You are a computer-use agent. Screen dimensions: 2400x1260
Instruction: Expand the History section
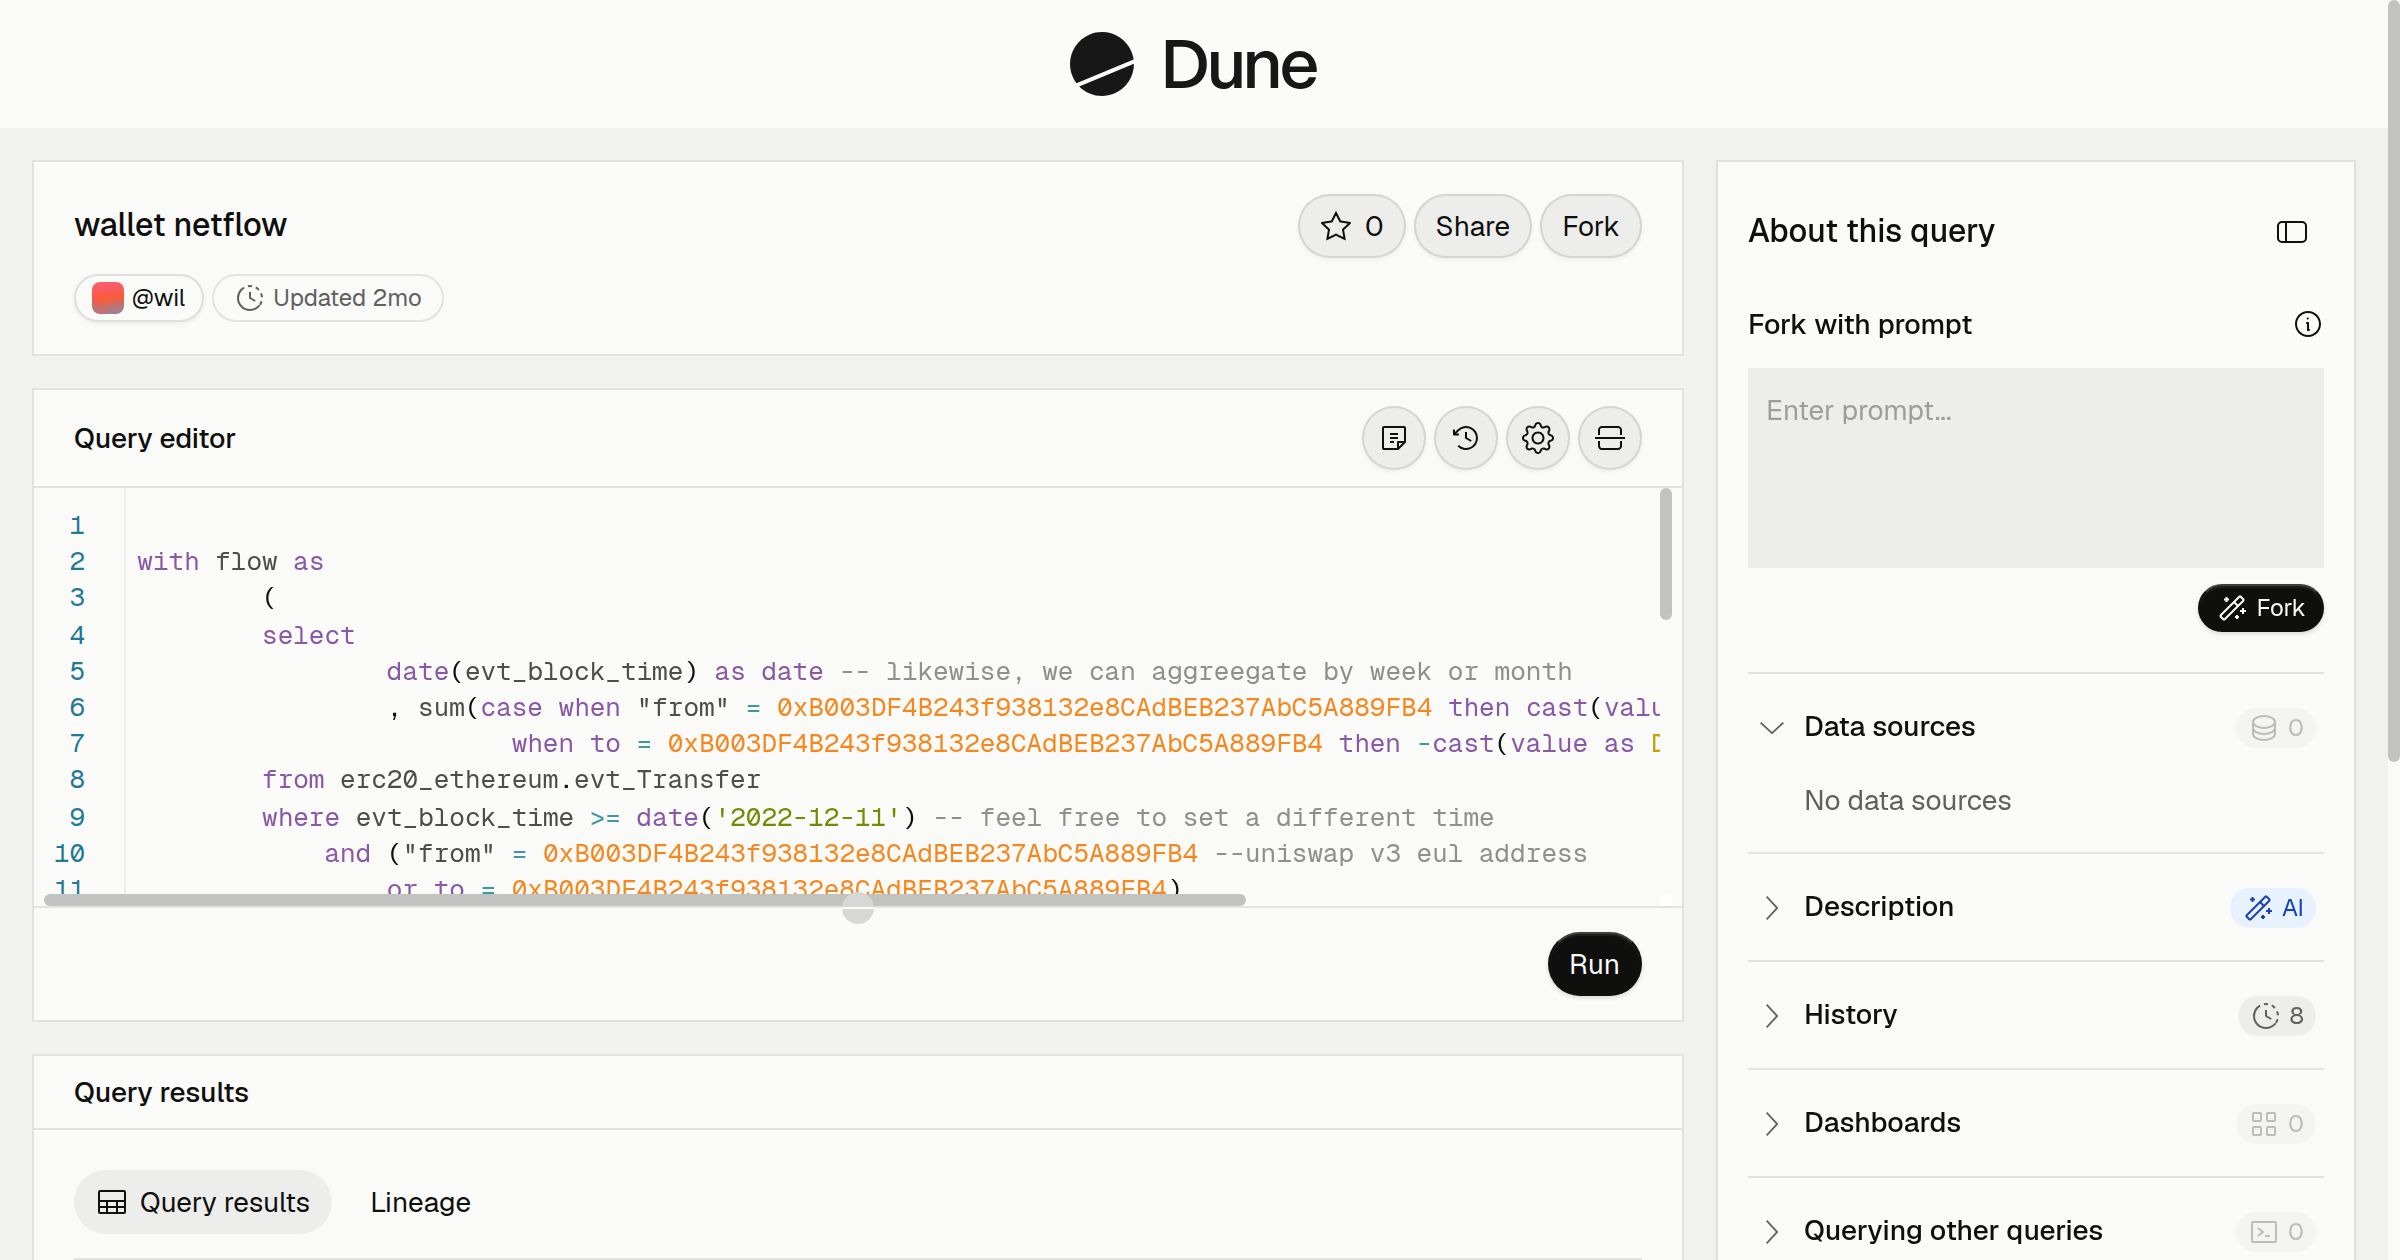(1771, 1015)
